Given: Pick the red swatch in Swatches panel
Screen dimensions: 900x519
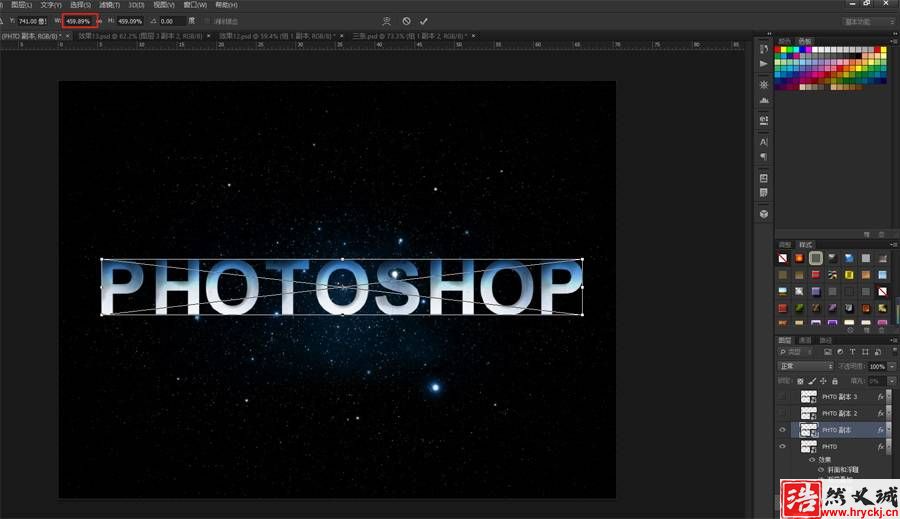Looking at the screenshot, I should (778, 50).
